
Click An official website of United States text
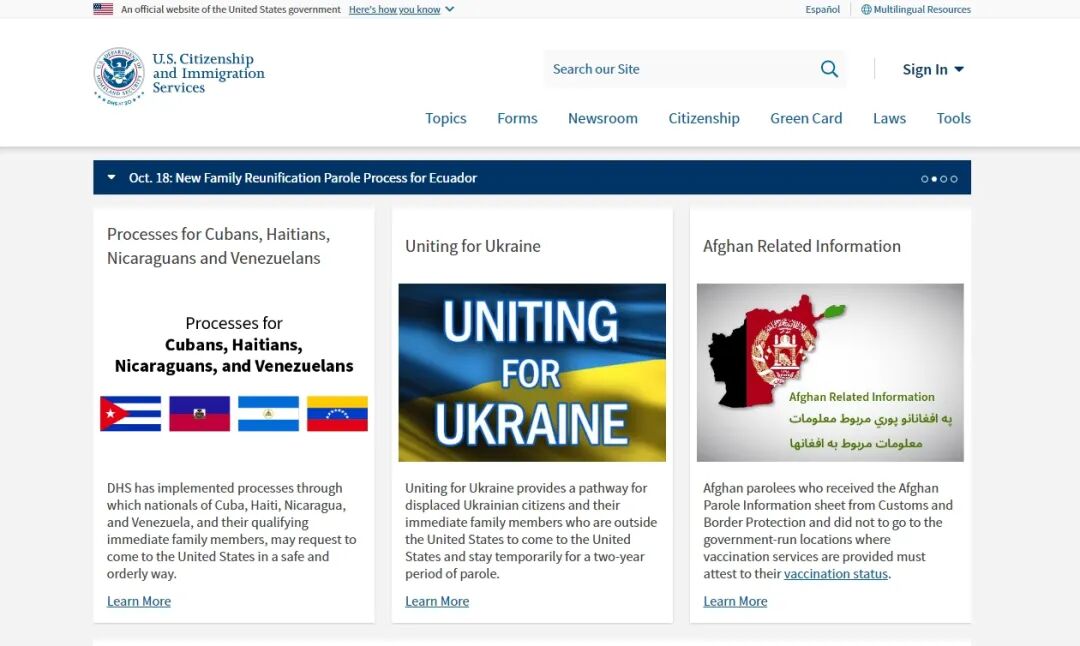231,10
